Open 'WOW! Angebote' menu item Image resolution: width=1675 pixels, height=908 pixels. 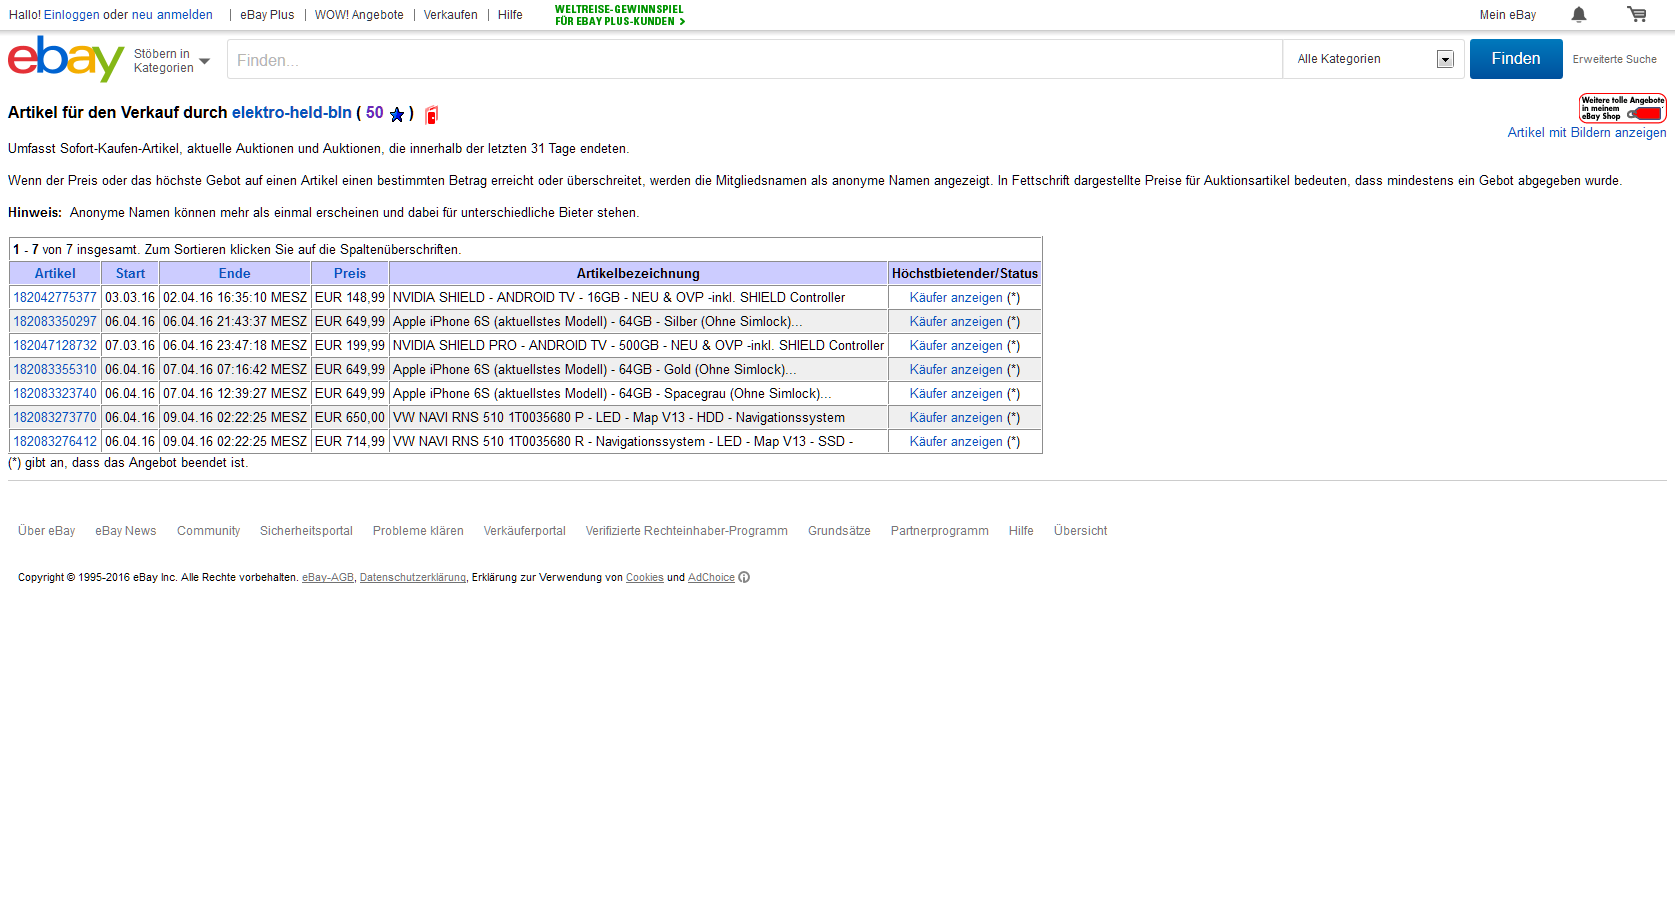(x=359, y=15)
